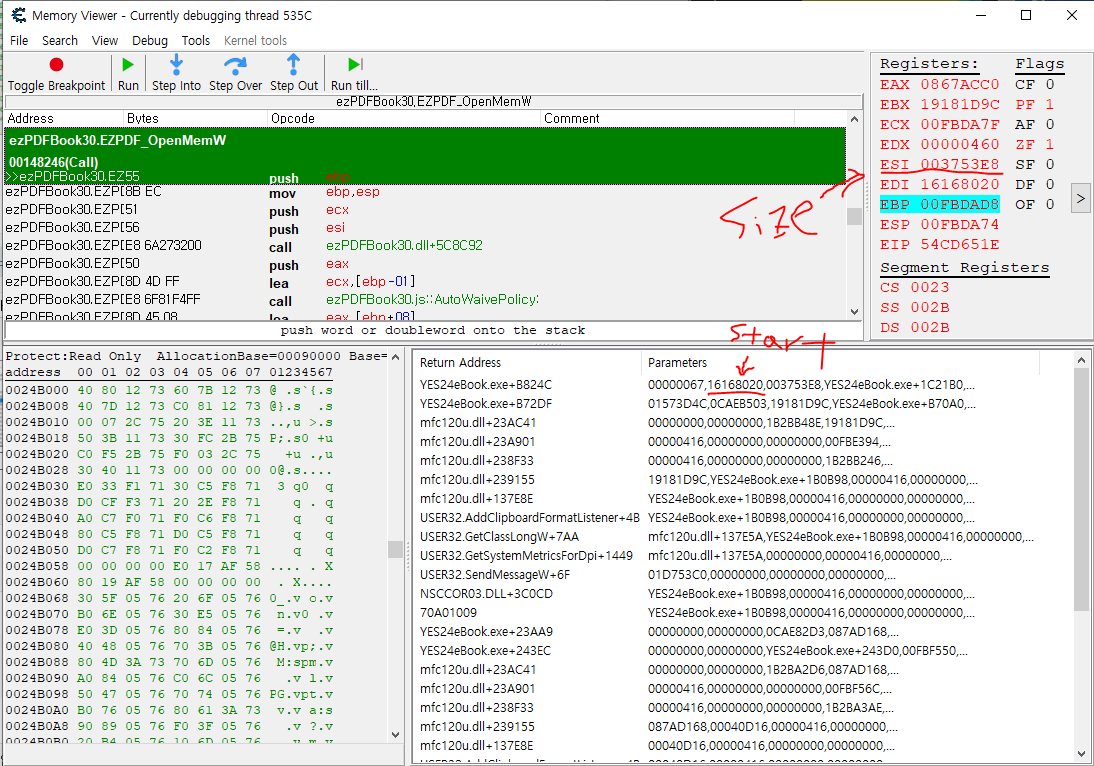Select the highlighted EBP 00FBDAD8 register
This screenshot has width=1094, height=766.
point(939,204)
